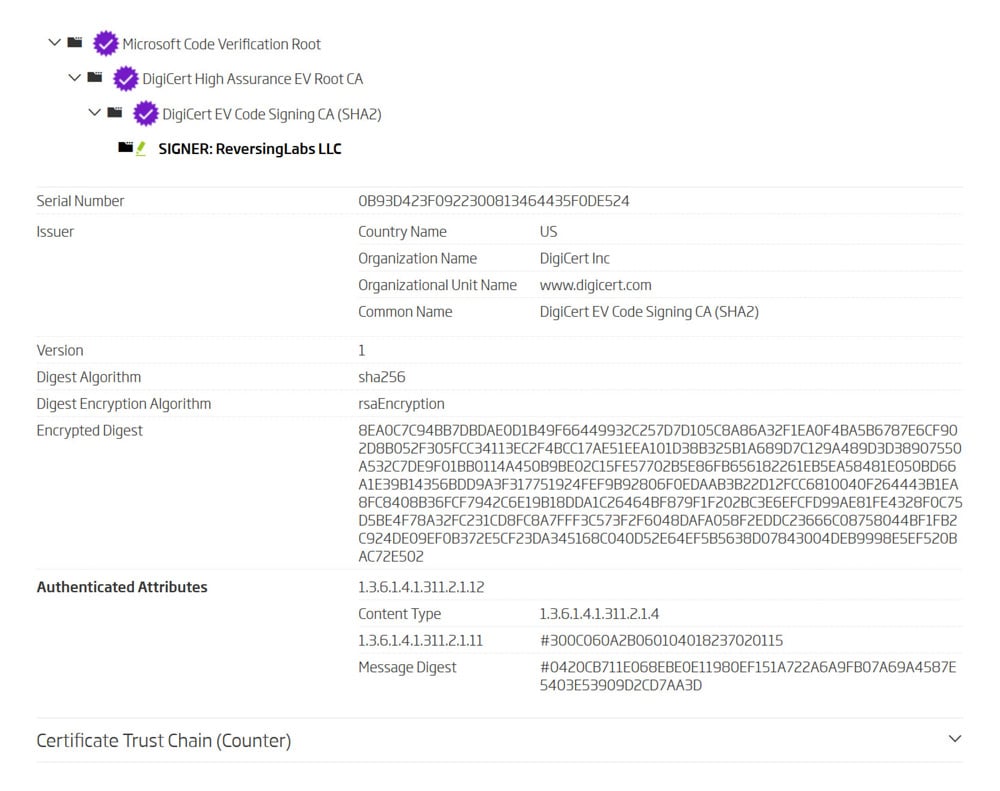Screen dimensions: 1000x791
Task: Click Country Name value US
Action: pyautogui.click(x=548, y=232)
